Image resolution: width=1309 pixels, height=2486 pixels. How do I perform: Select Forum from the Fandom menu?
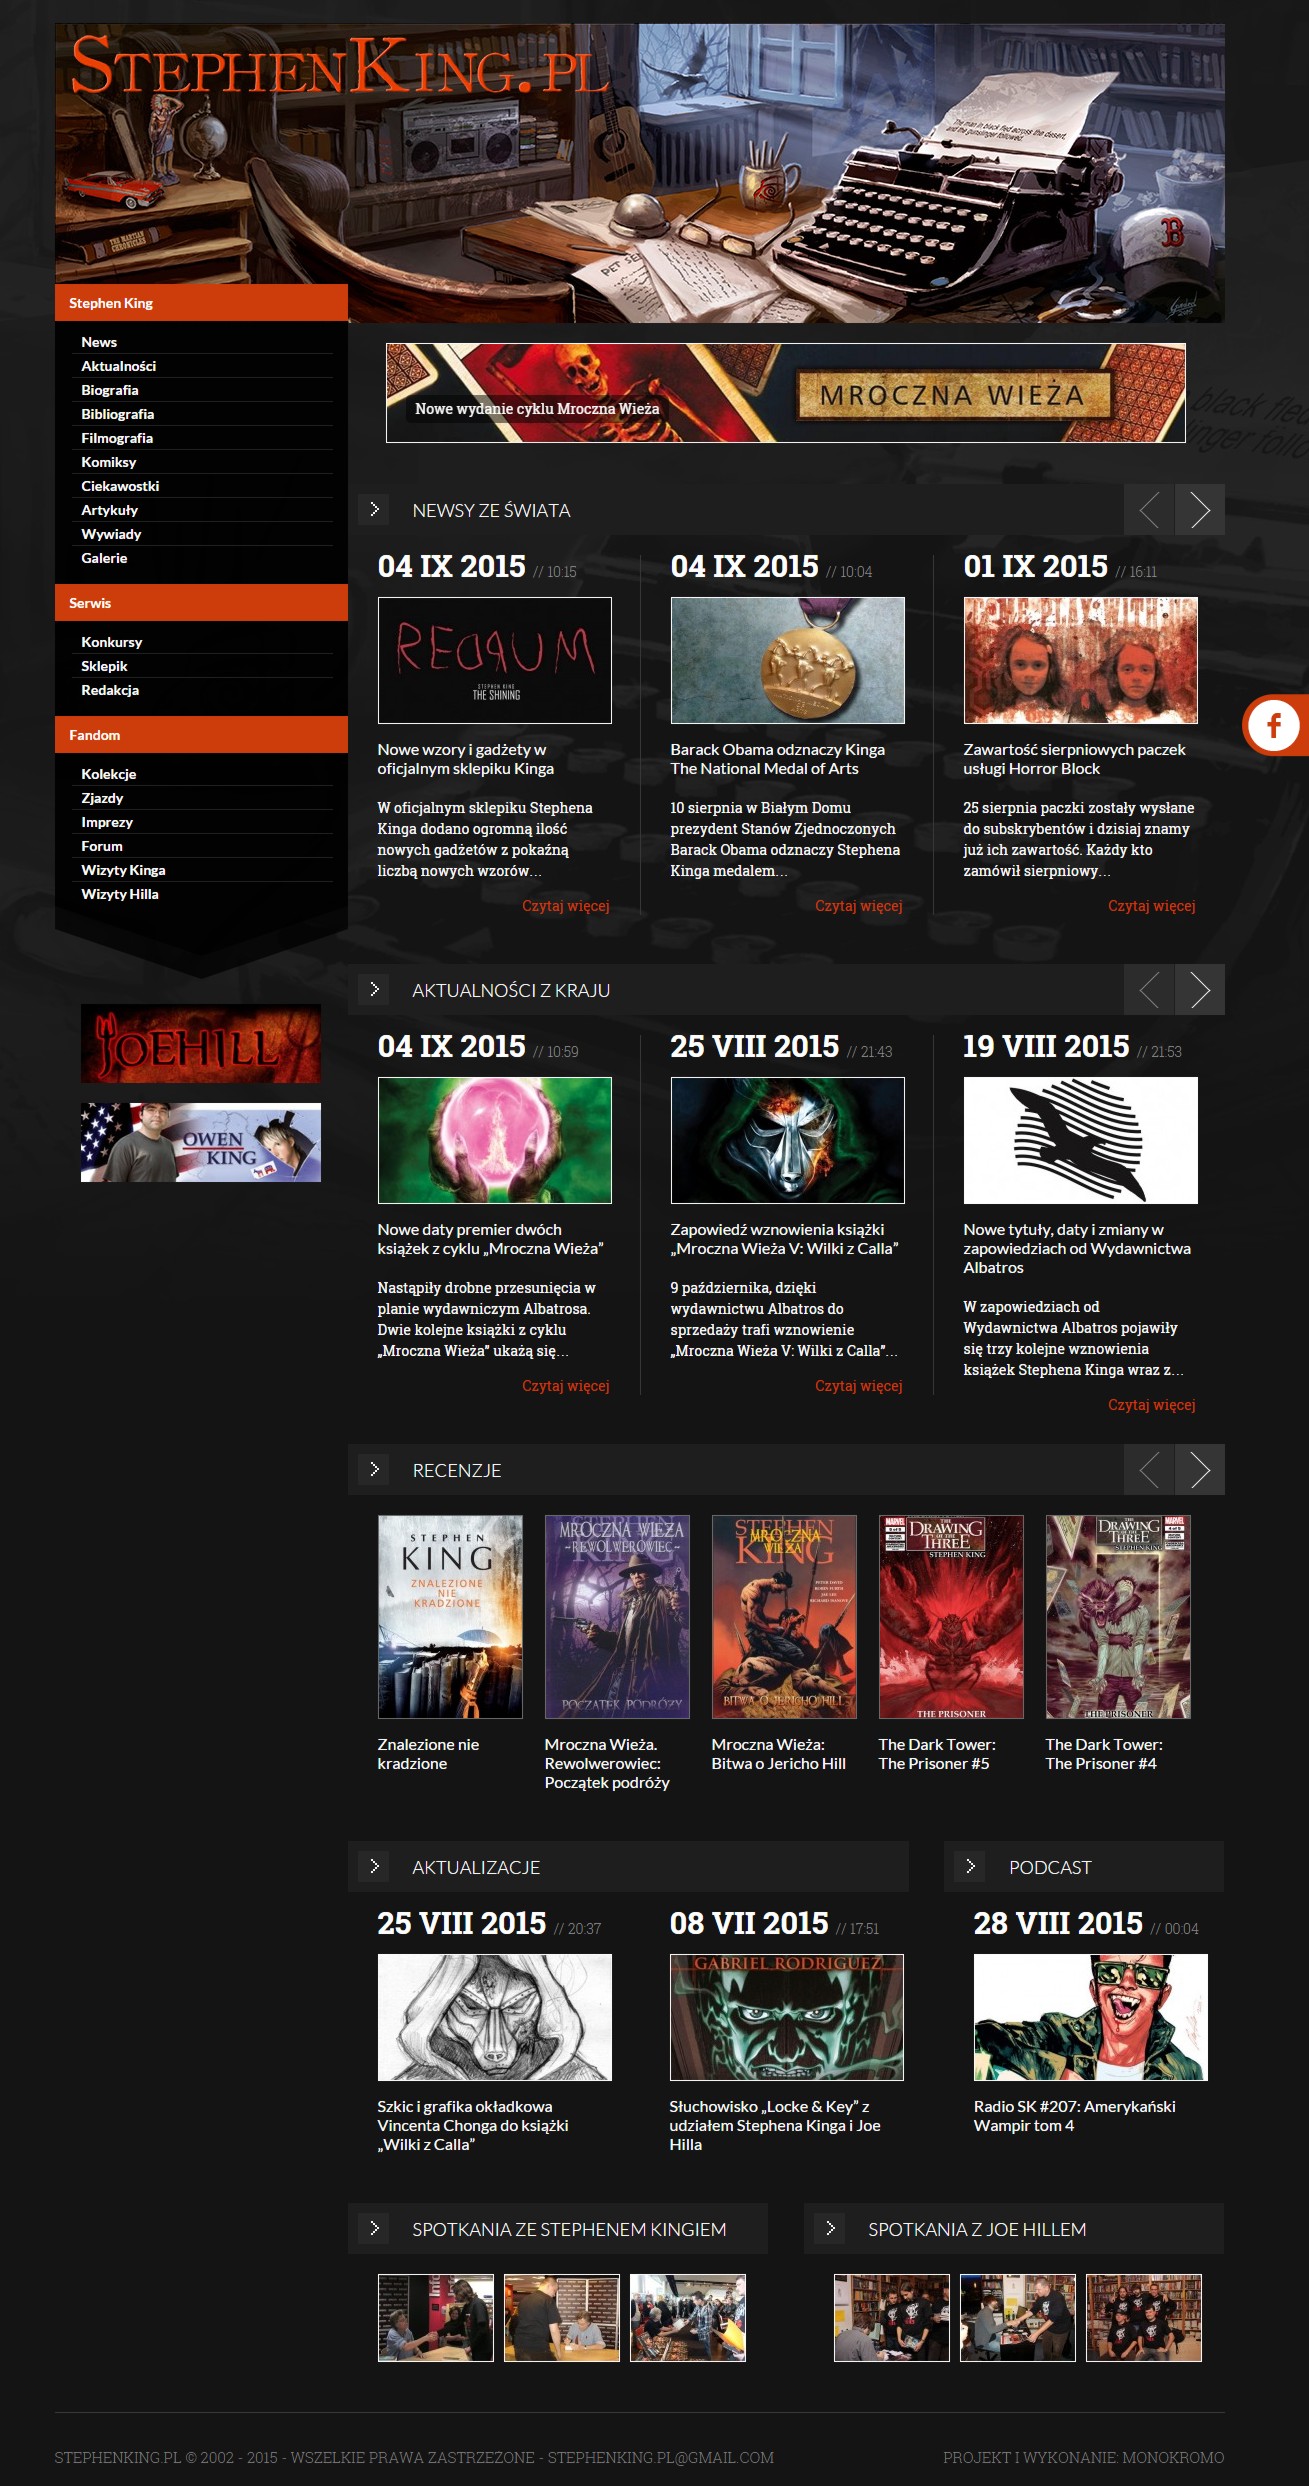coord(102,846)
